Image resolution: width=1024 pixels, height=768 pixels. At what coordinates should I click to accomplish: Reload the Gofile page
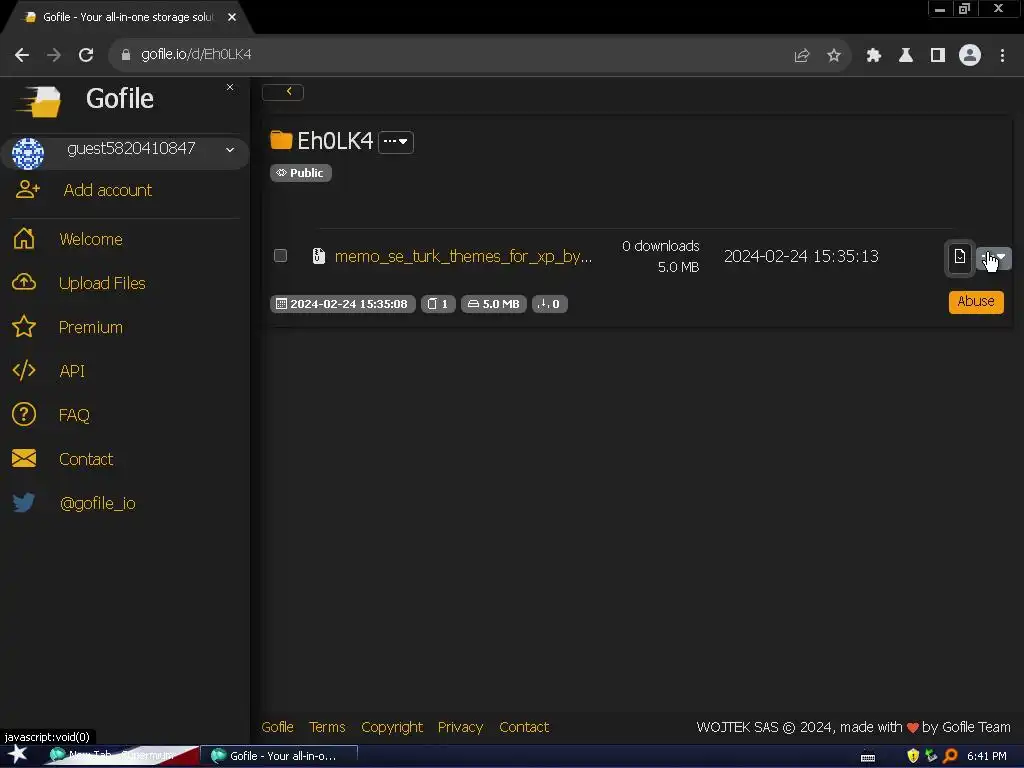pyautogui.click(x=86, y=55)
